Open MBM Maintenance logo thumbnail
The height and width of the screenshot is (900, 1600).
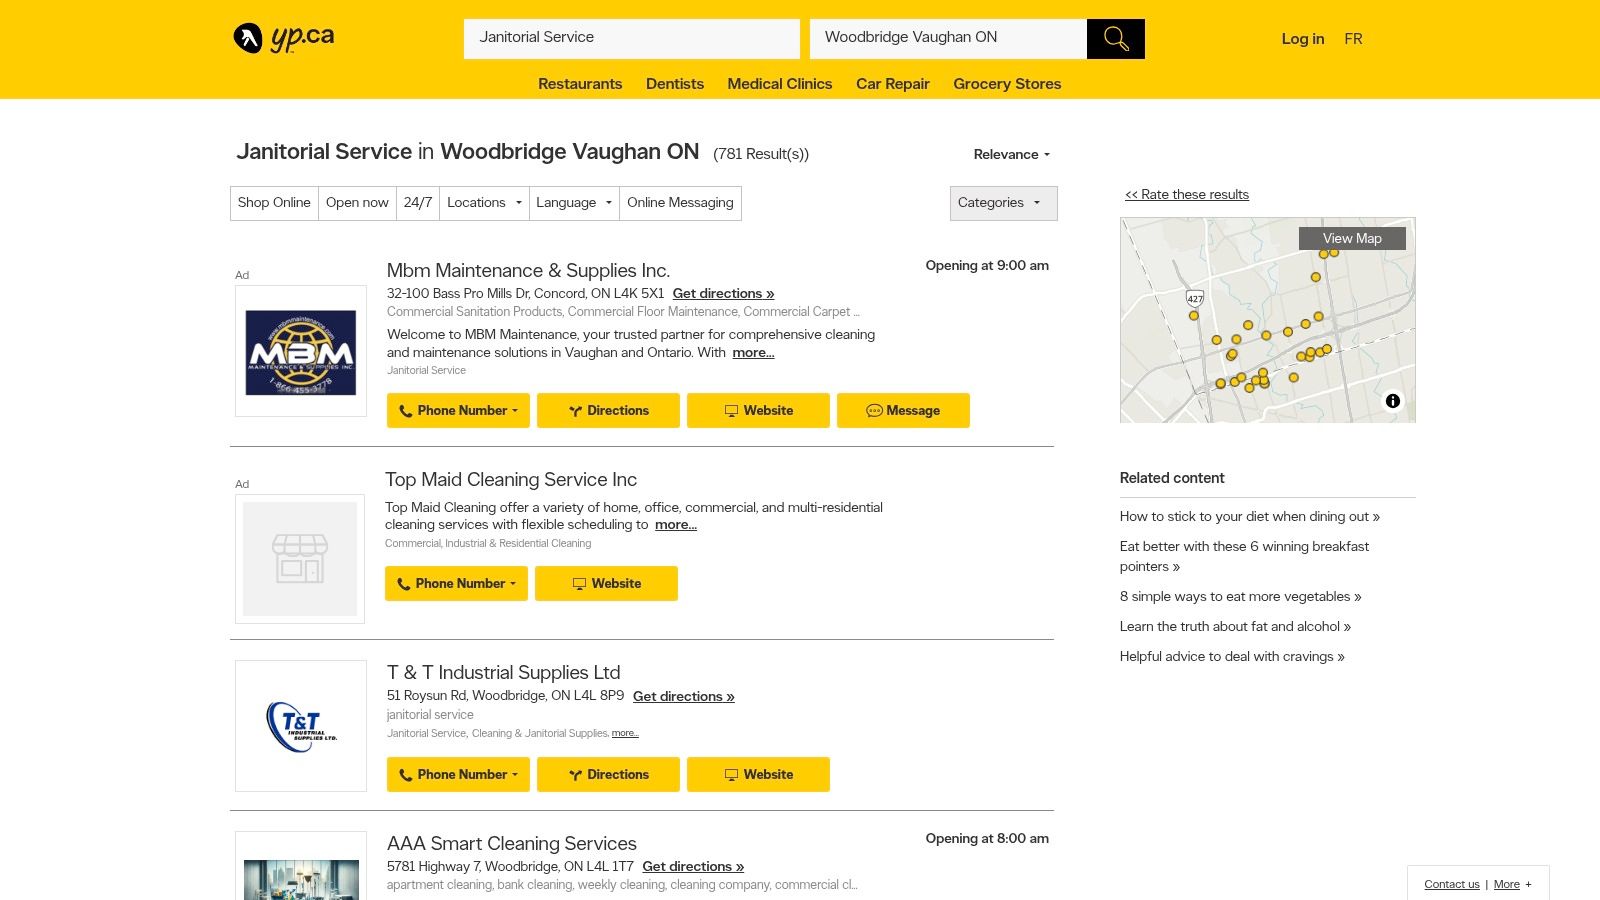pyautogui.click(x=301, y=351)
